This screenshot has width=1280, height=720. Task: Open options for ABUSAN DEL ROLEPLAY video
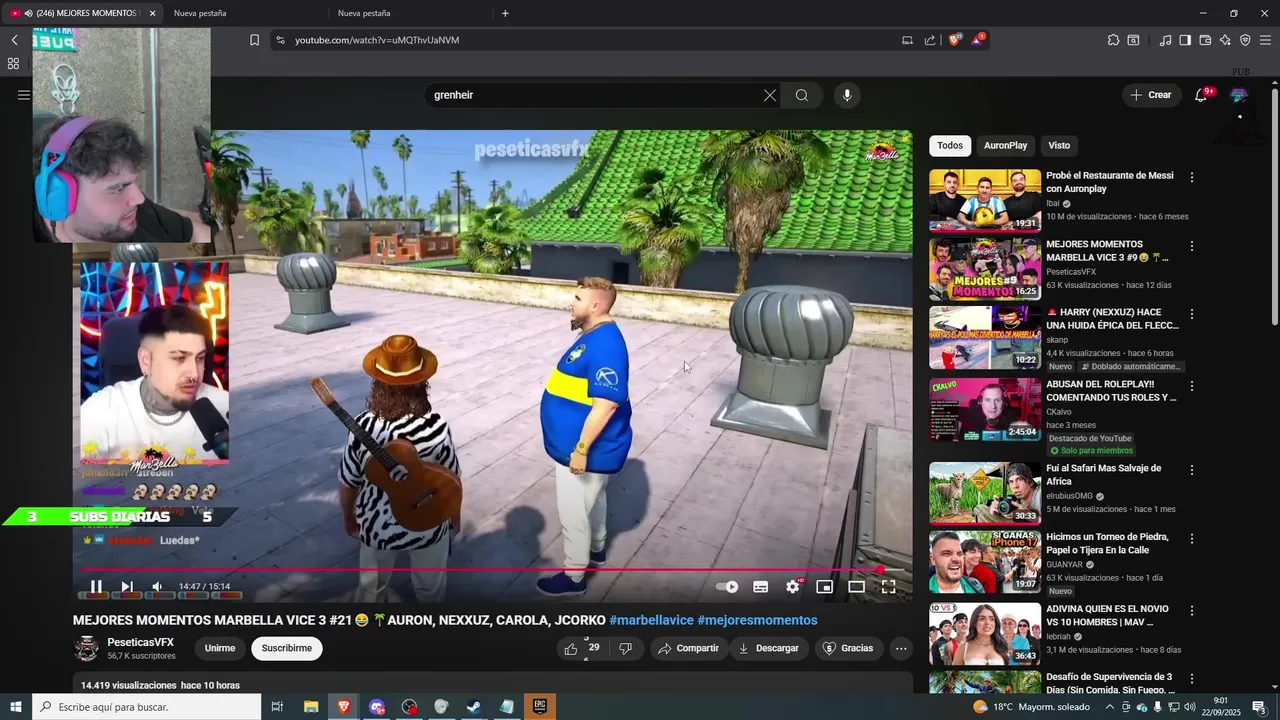(x=1191, y=385)
